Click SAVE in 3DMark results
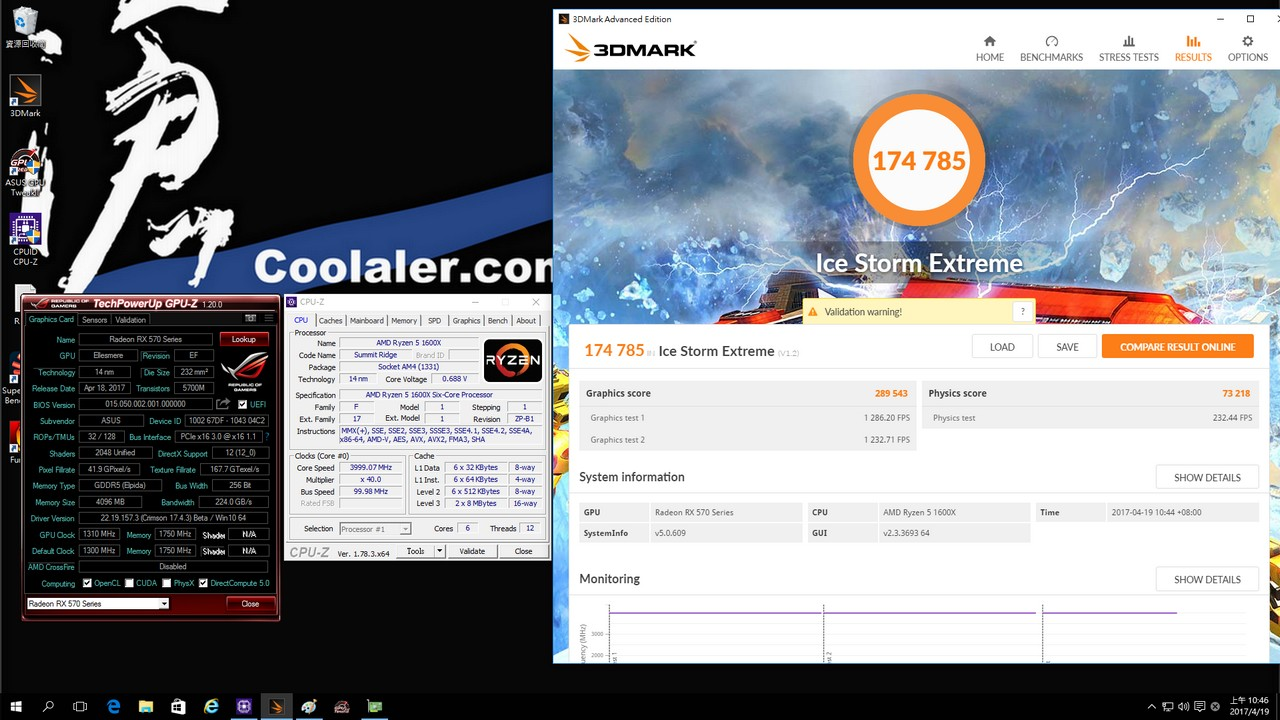Viewport: 1280px width, 720px height. tap(1067, 347)
